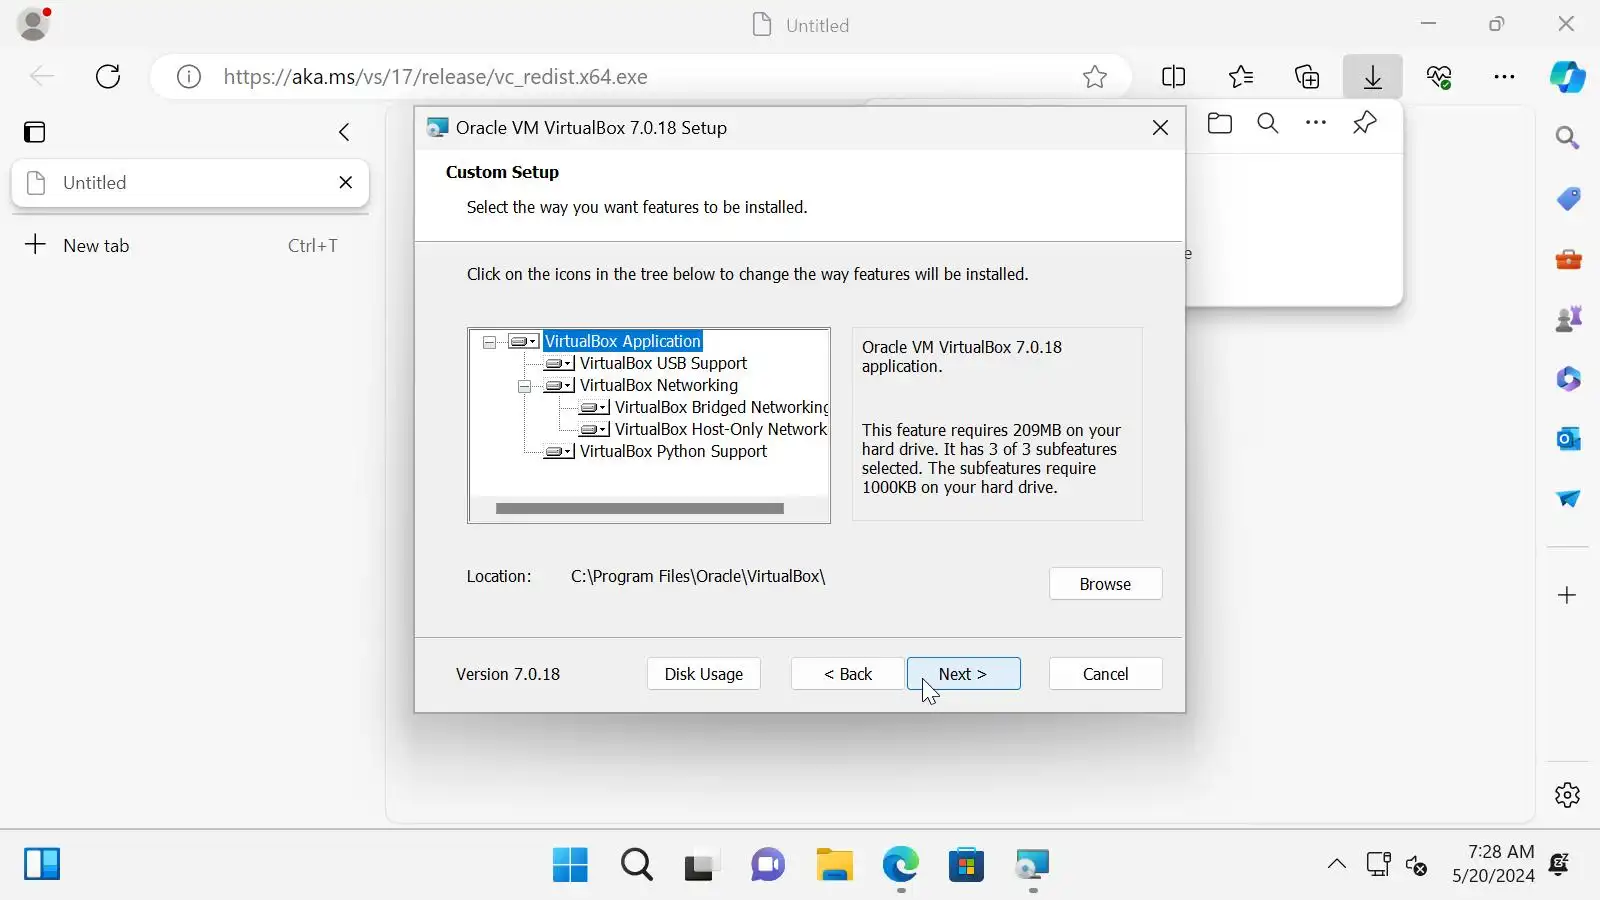Open Copilot in Edge

click(x=1568, y=77)
